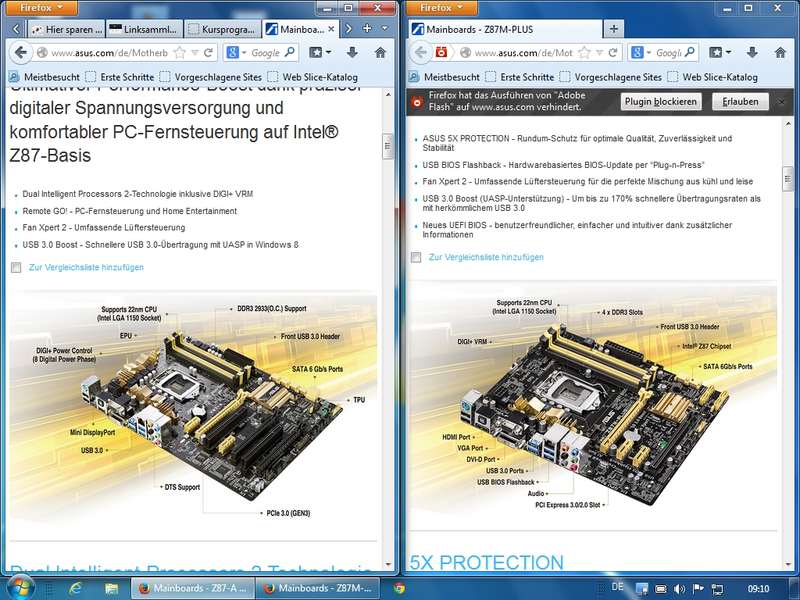Click the home icon in right Firefox window
This screenshot has height=600, width=800.
click(780, 52)
